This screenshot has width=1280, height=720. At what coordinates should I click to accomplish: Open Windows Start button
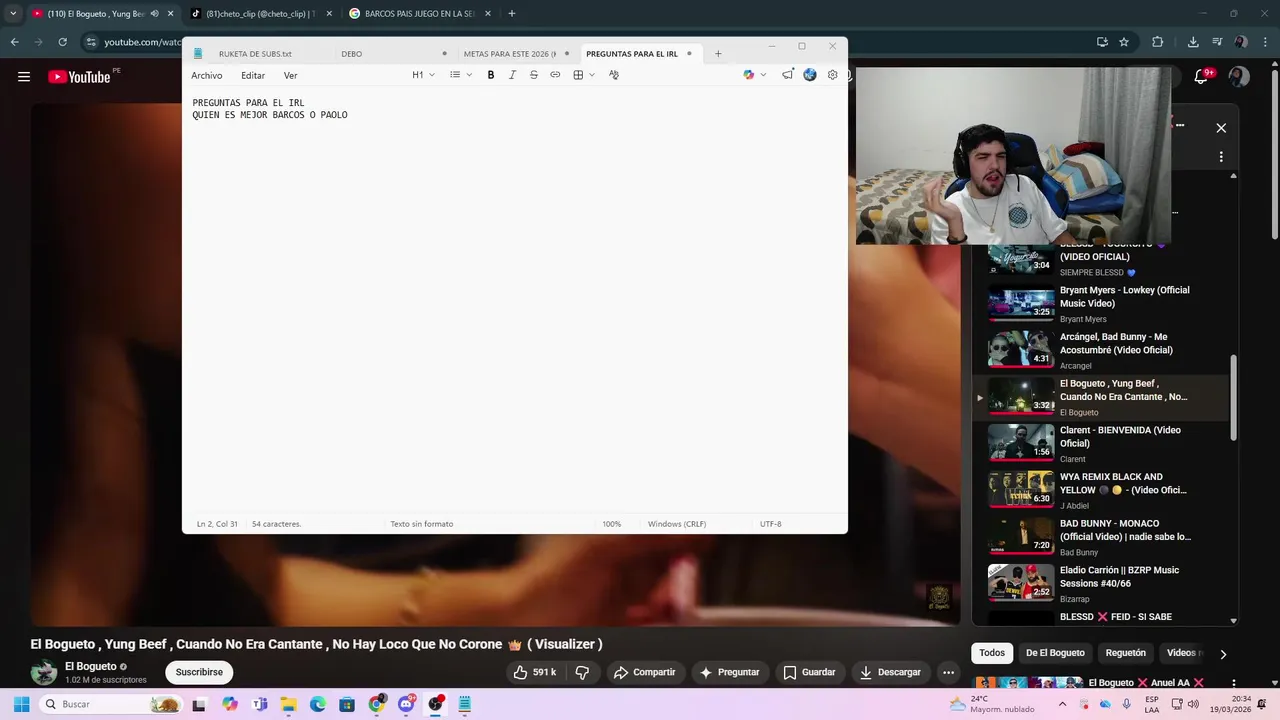(21, 704)
